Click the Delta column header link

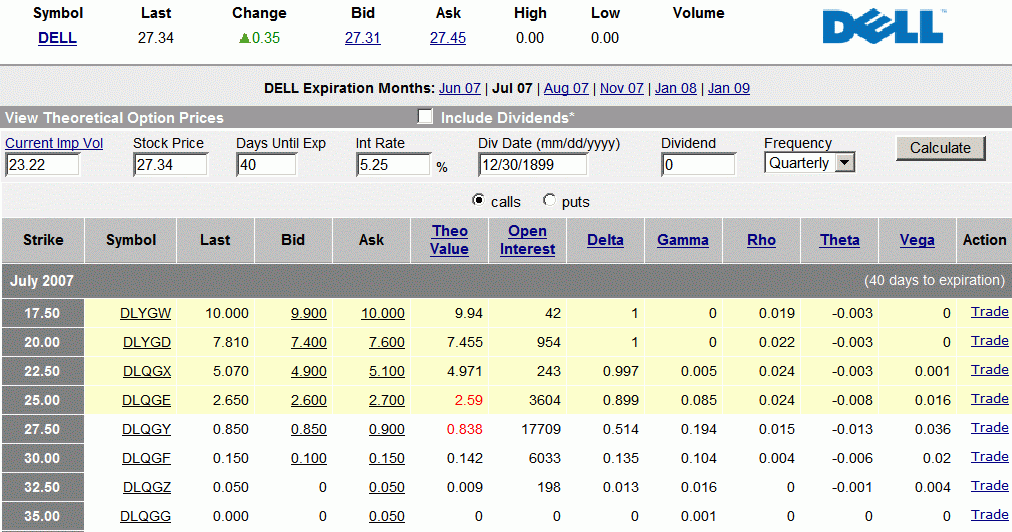click(x=605, y=240)
